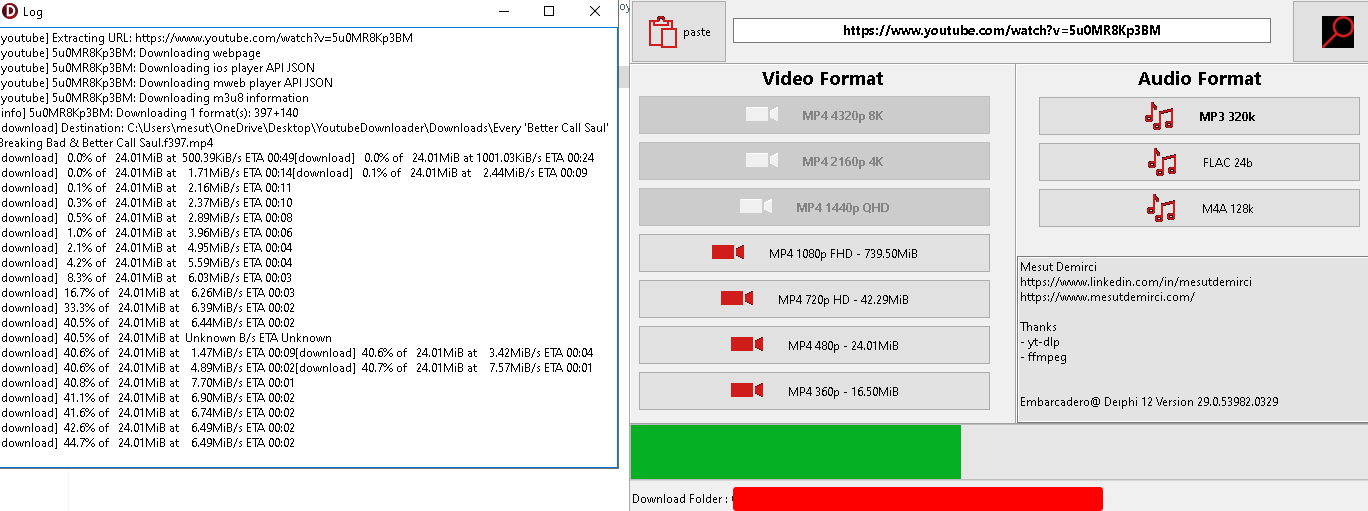Choose the MP4 2160p 4K option
Screen dimensions: 1368x511
[x=814, y=162]
